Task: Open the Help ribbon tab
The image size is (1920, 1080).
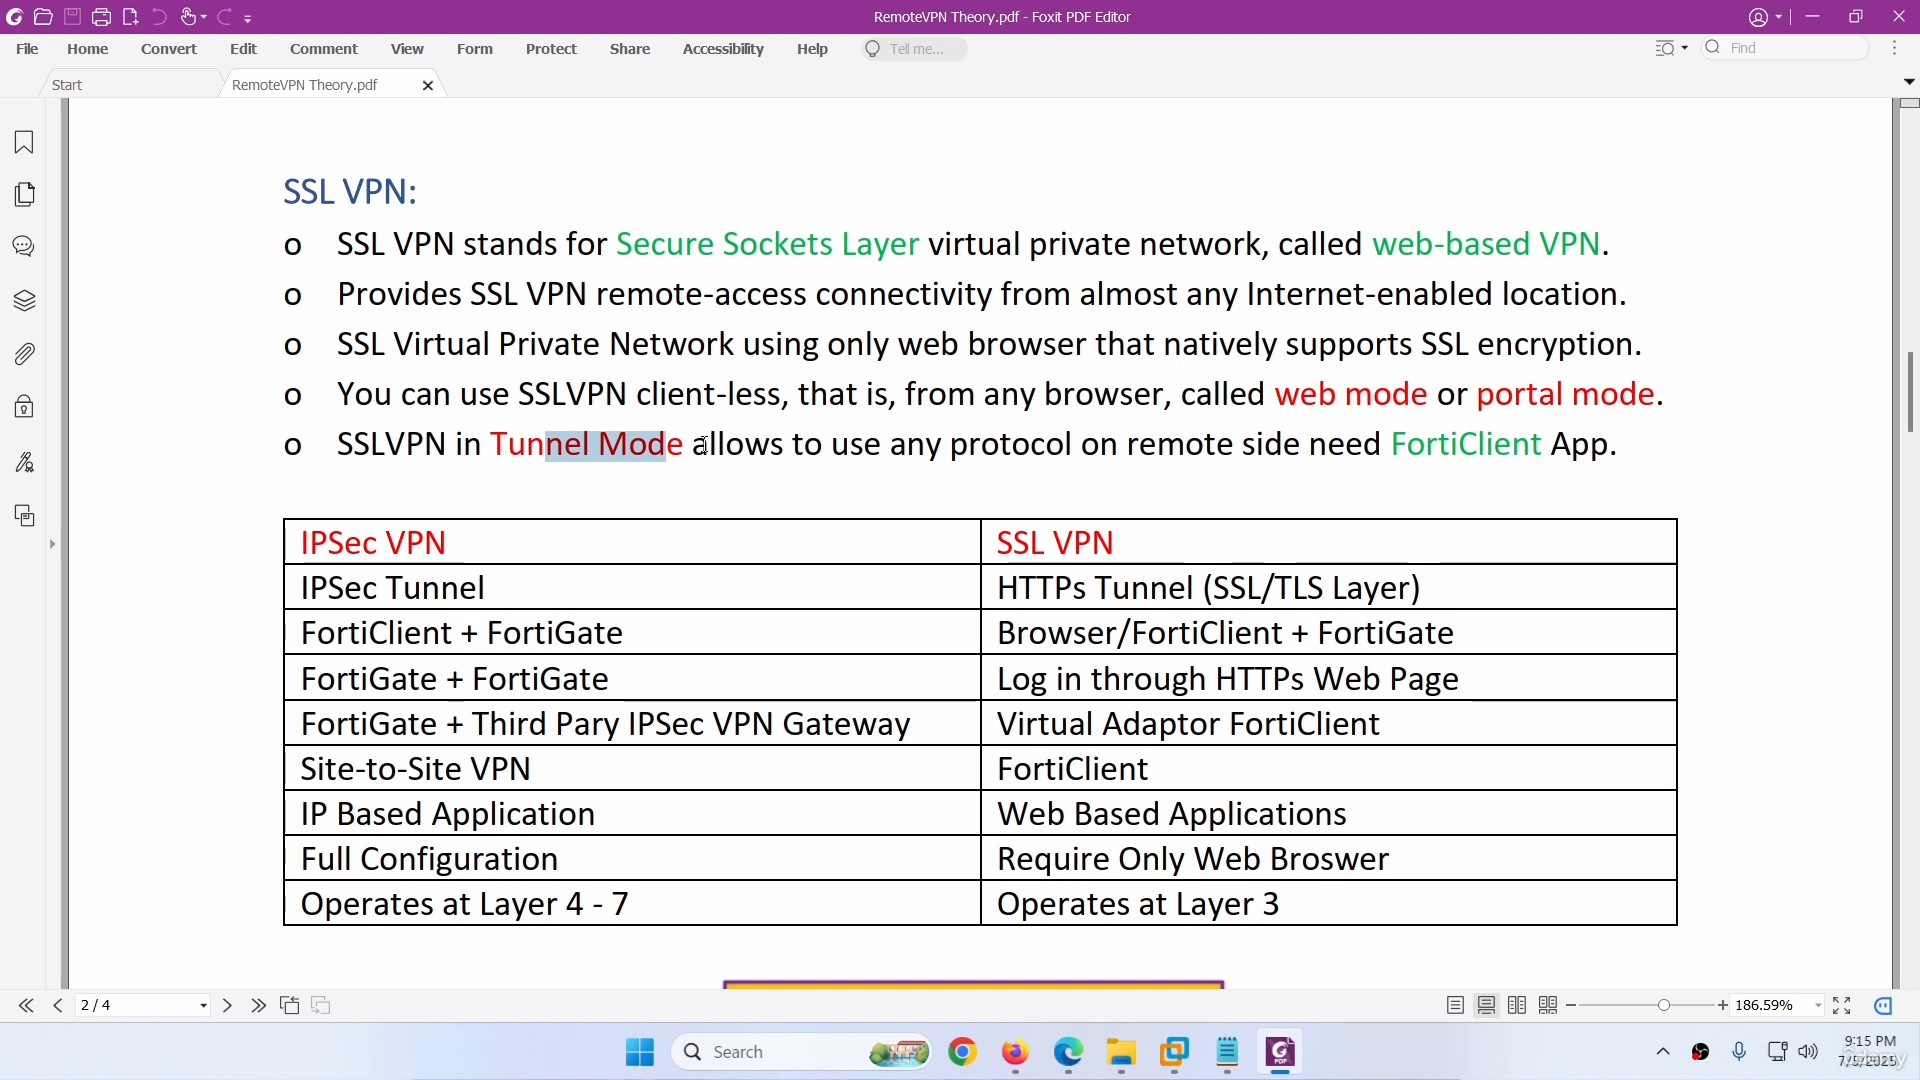Action: (x=812, y=49)
